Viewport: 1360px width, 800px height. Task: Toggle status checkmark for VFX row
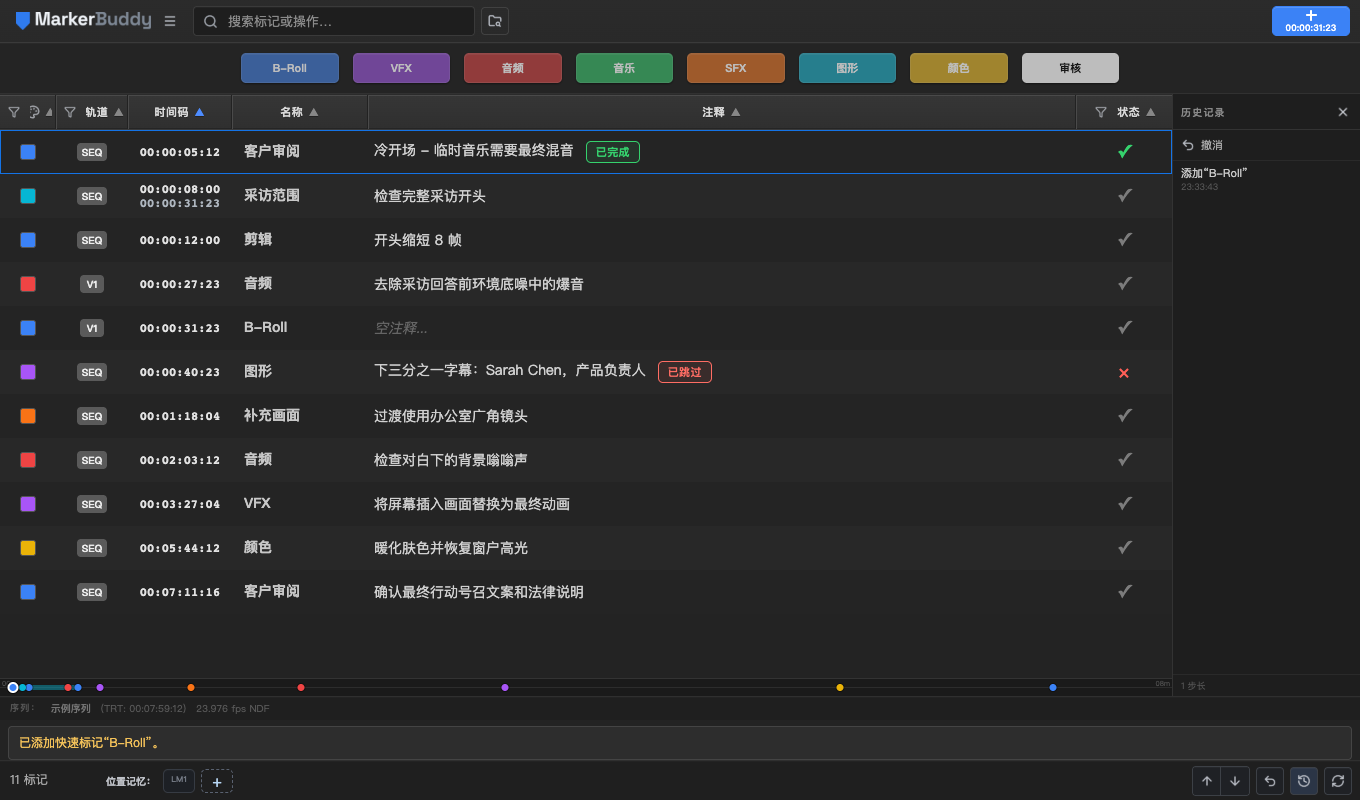point(1125,504)
